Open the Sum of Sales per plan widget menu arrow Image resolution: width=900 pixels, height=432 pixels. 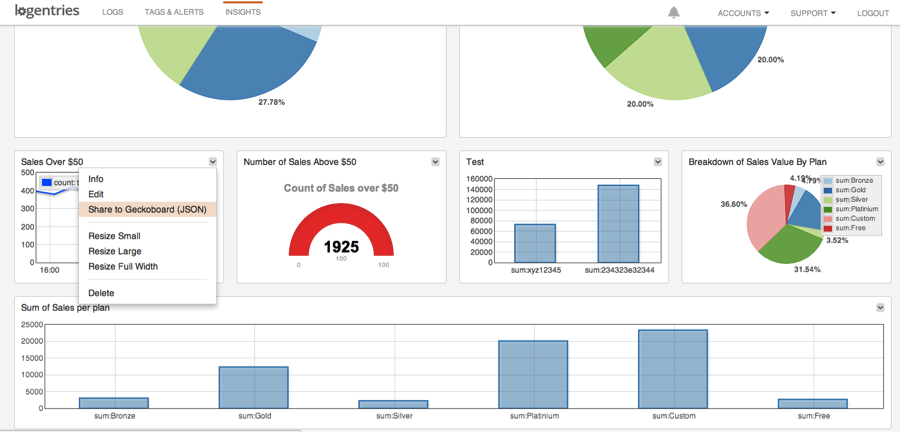880,308
